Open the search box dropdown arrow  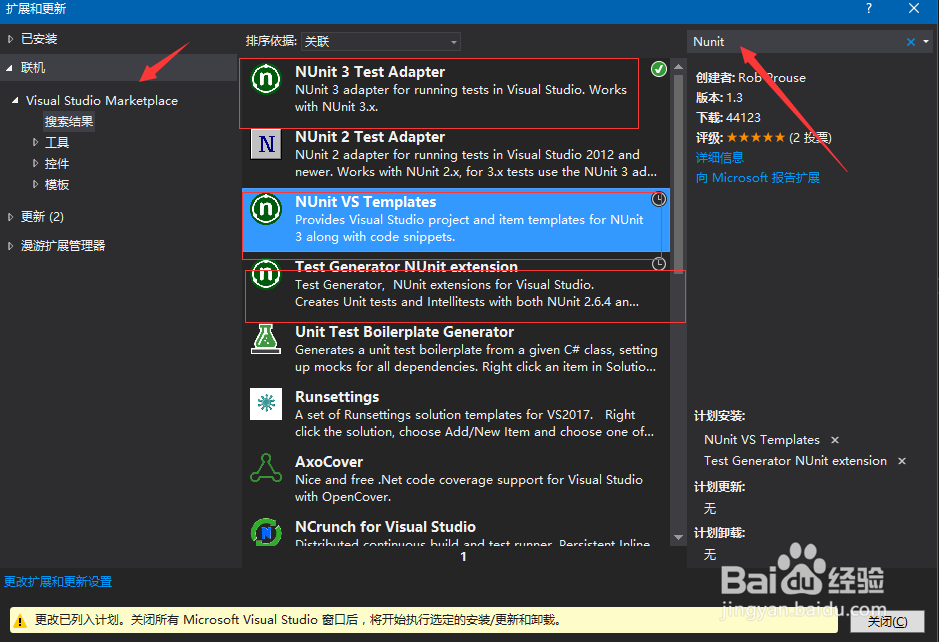pos(926,42)
